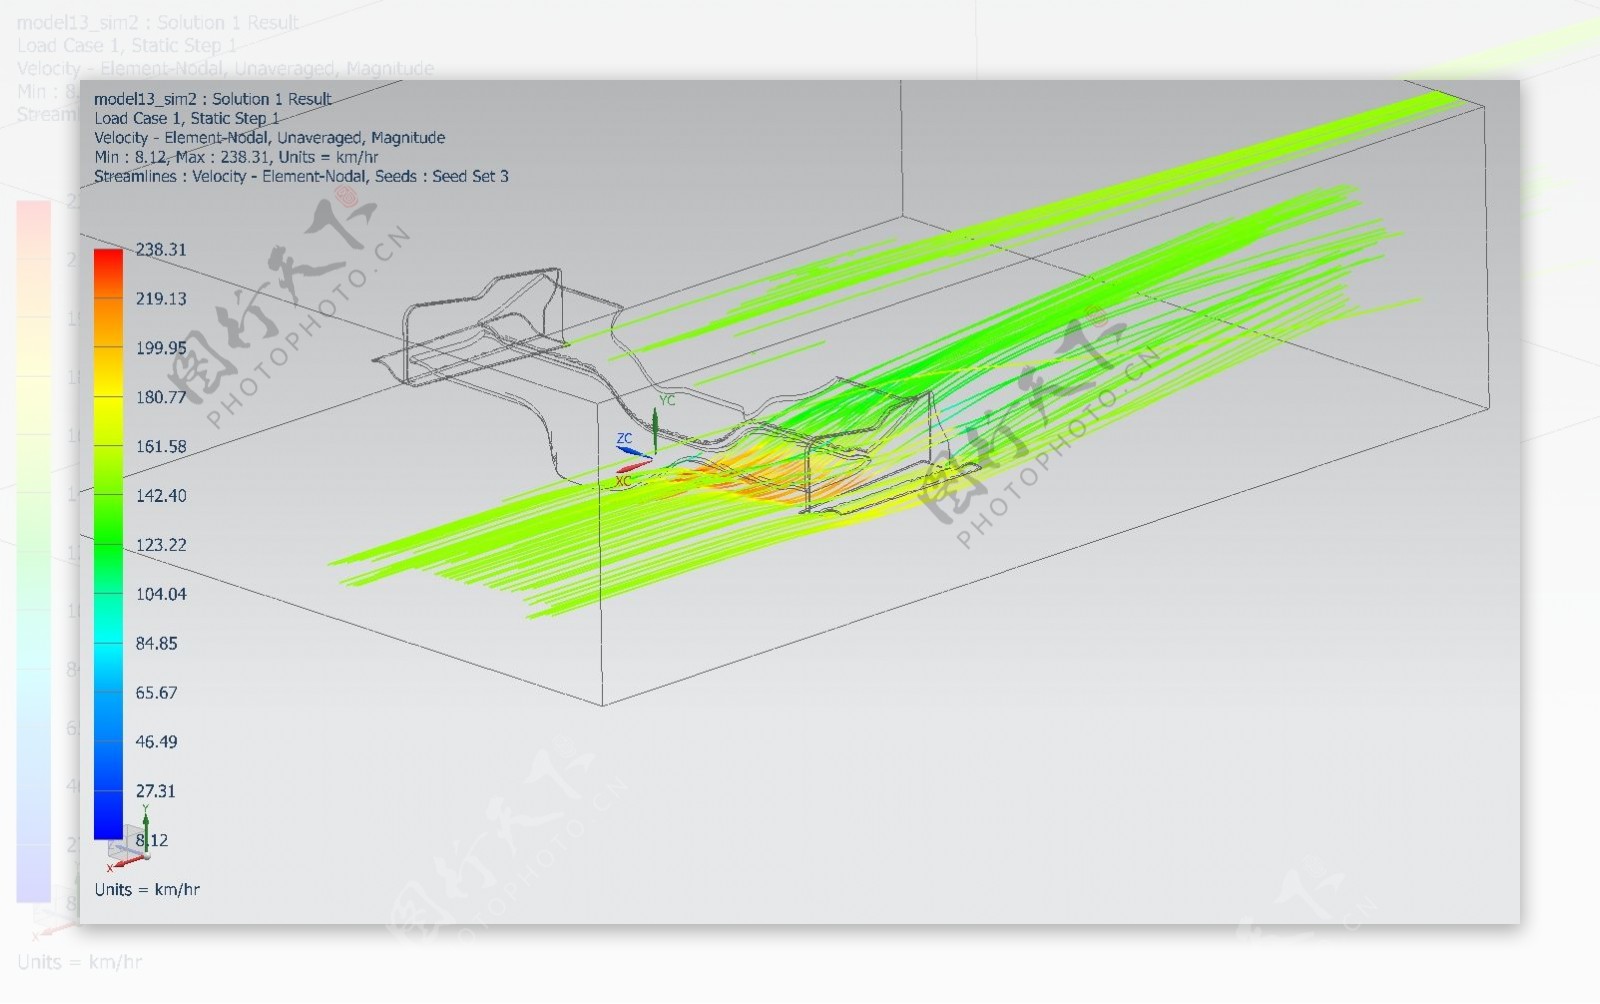
Task: Click the YC axis label of the triad
Action: click(667, 400)
